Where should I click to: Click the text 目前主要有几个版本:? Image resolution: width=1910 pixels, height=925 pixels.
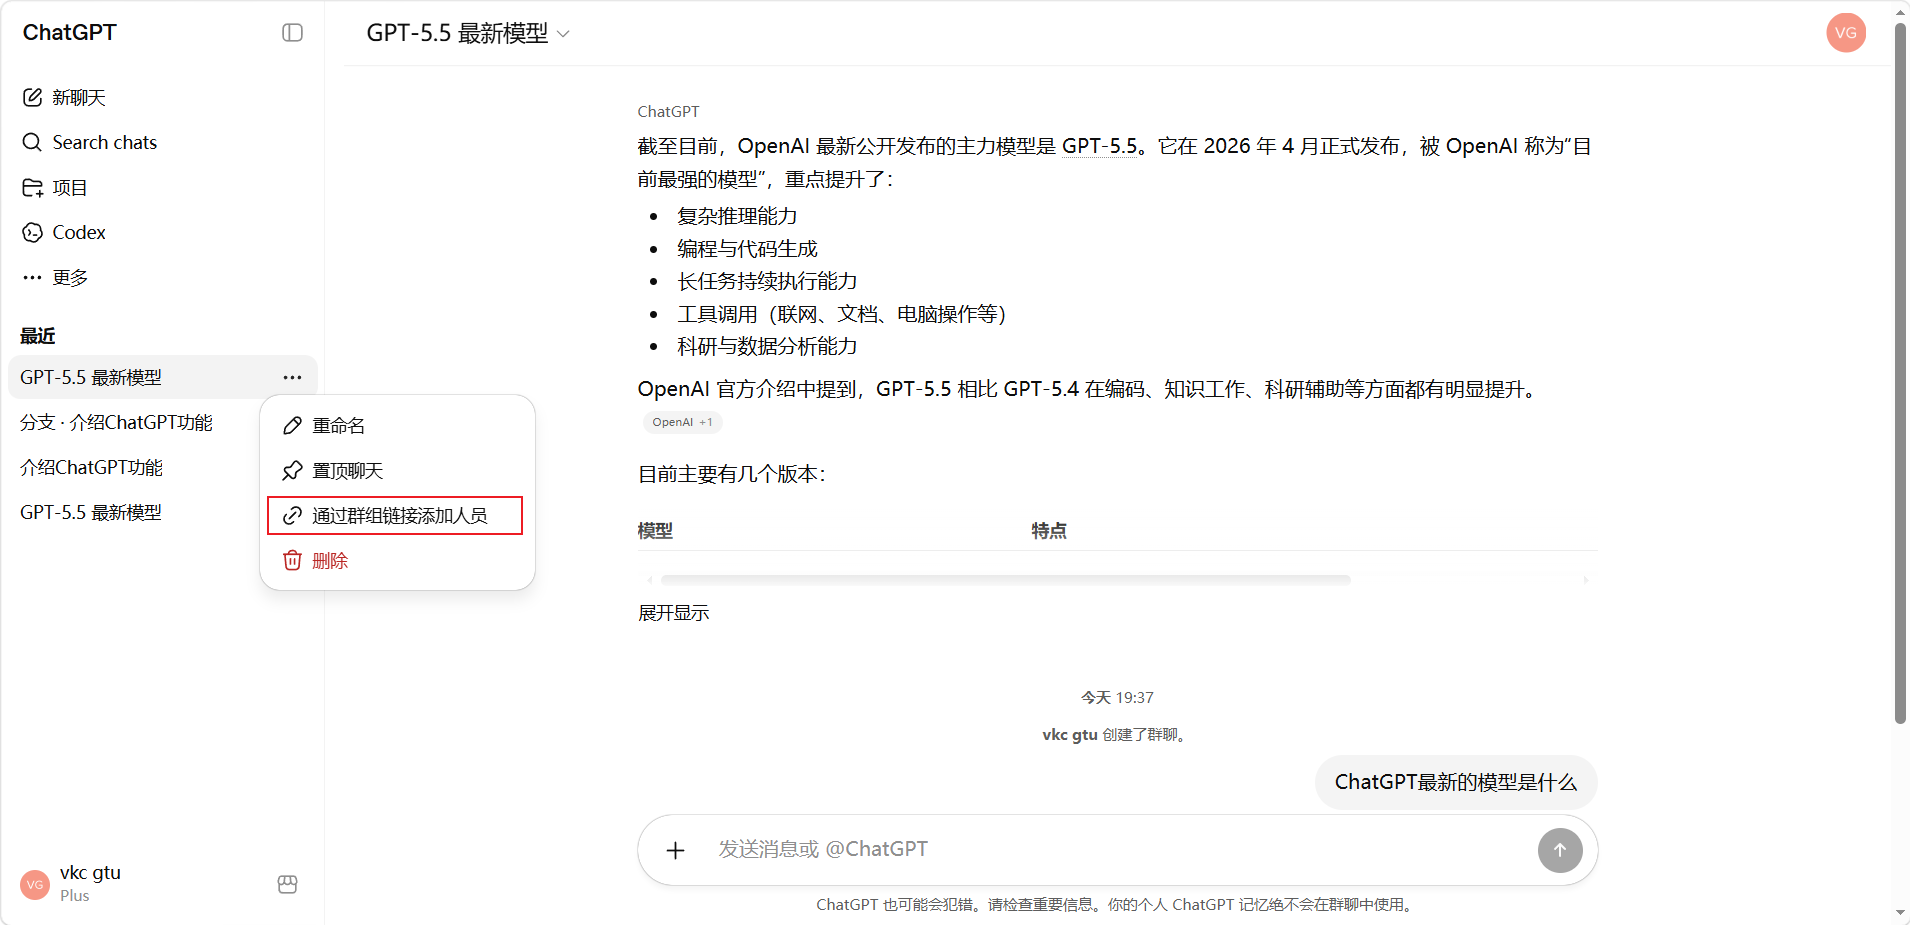click(732, 474)
